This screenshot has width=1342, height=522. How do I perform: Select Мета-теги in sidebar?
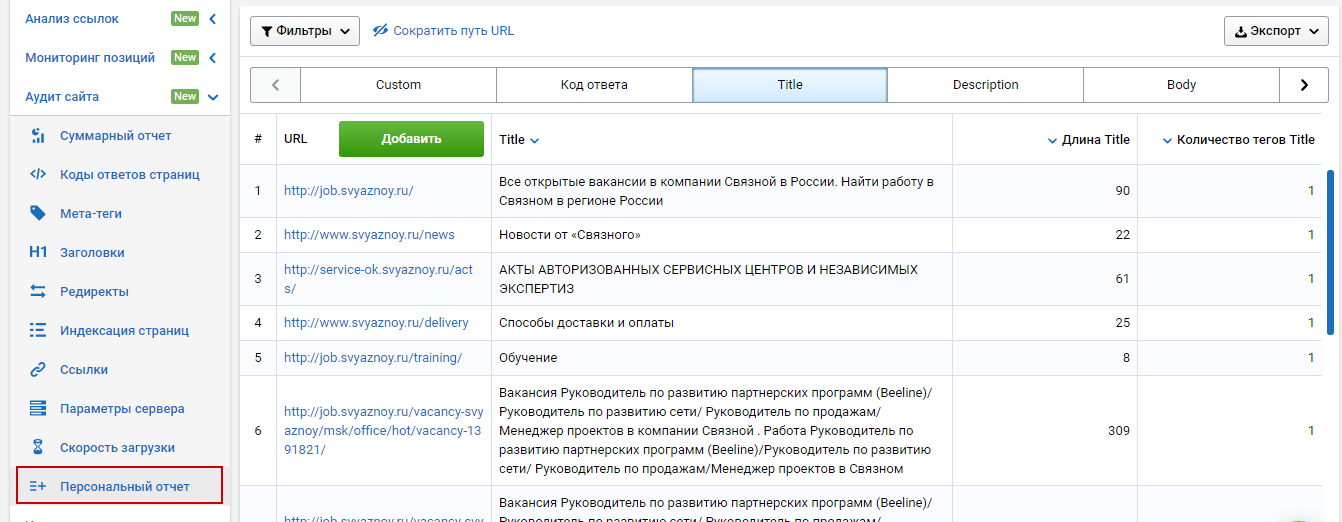click(91, 213)
